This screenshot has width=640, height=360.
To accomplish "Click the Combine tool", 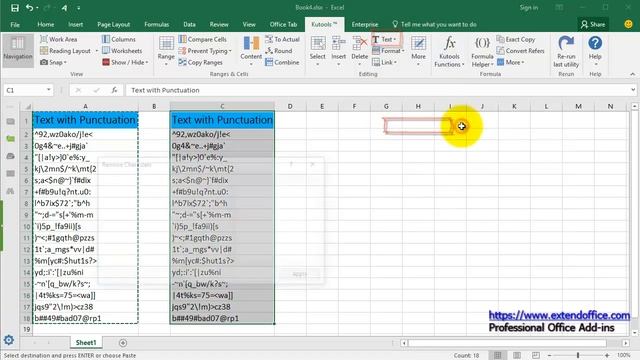I will point(282,62).
